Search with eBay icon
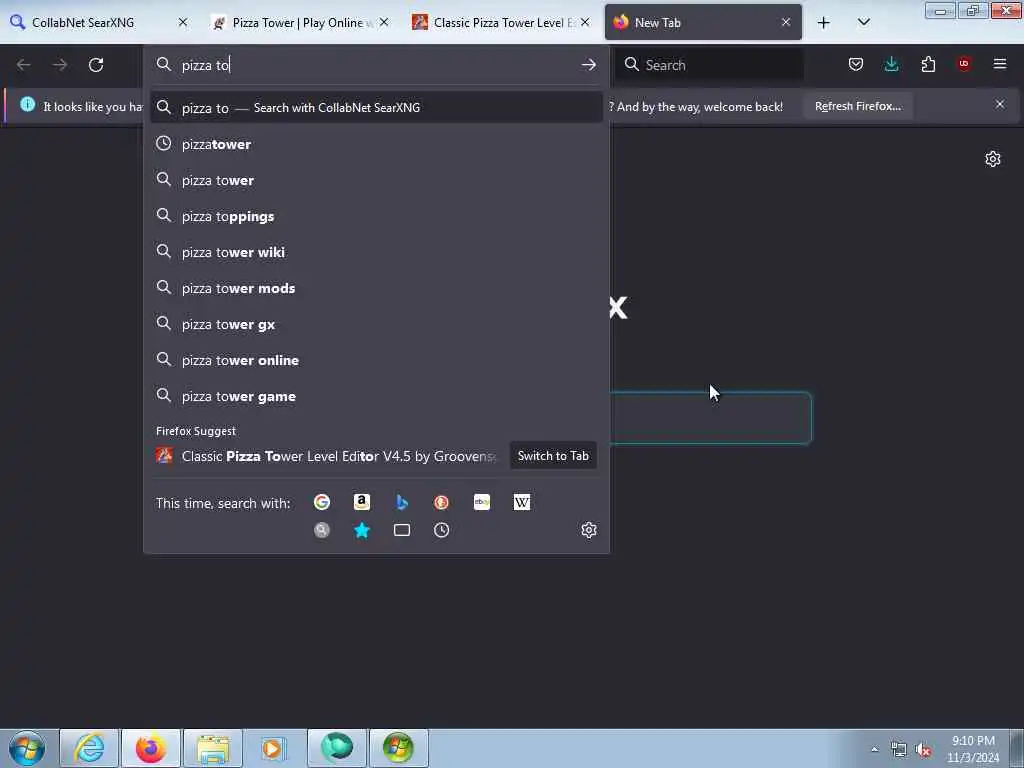The width and height of the screenshot is (1024, 768). [x=482, y=502]
